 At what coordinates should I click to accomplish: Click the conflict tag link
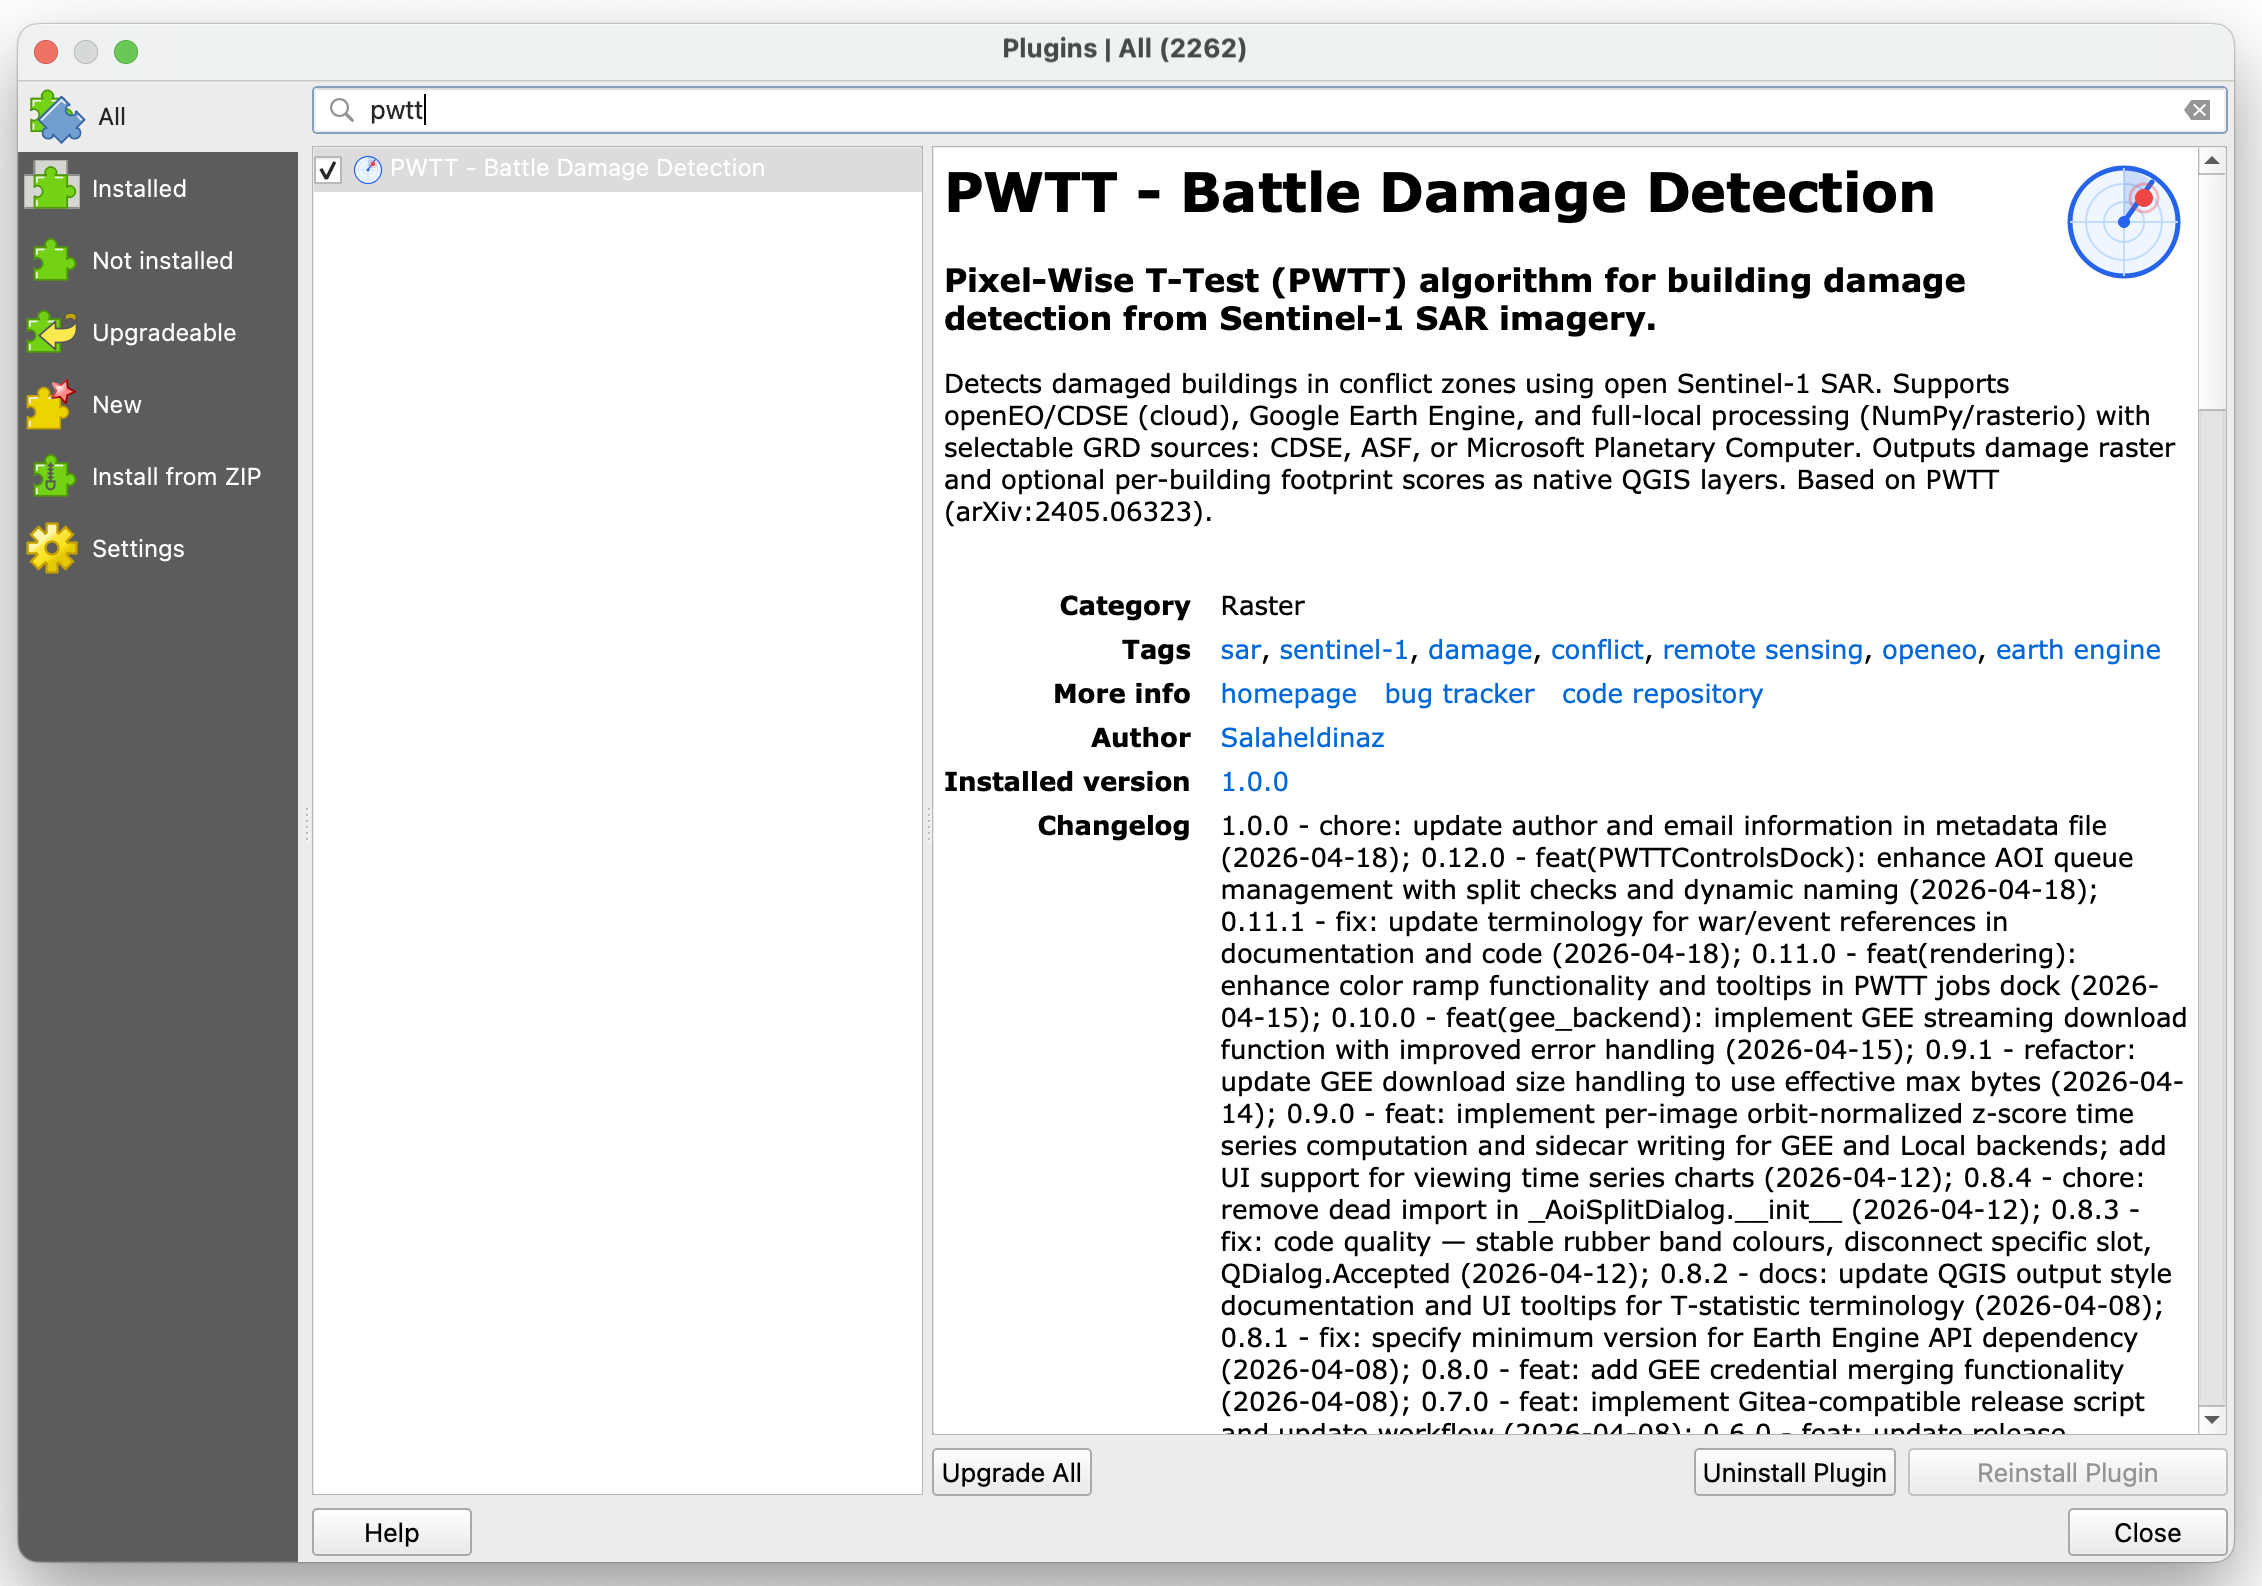tap(1597, 650)
